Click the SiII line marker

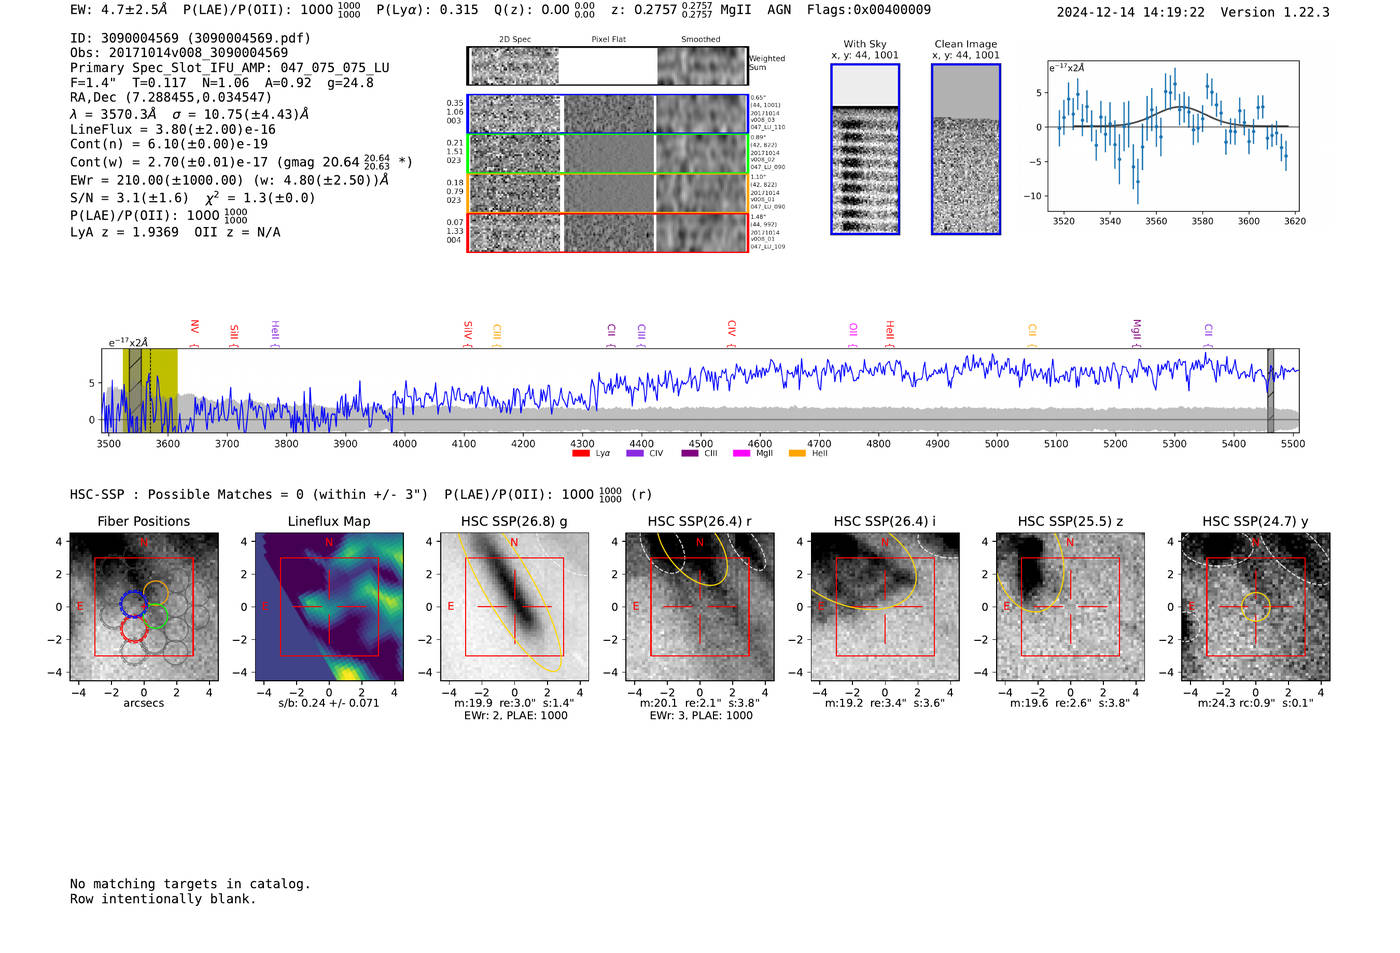coord(234,333)
